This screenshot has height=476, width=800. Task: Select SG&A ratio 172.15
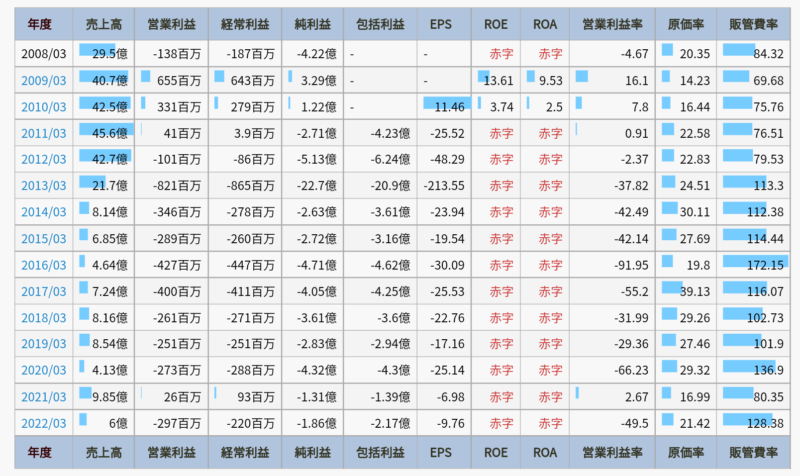click(x=765, y=265)
